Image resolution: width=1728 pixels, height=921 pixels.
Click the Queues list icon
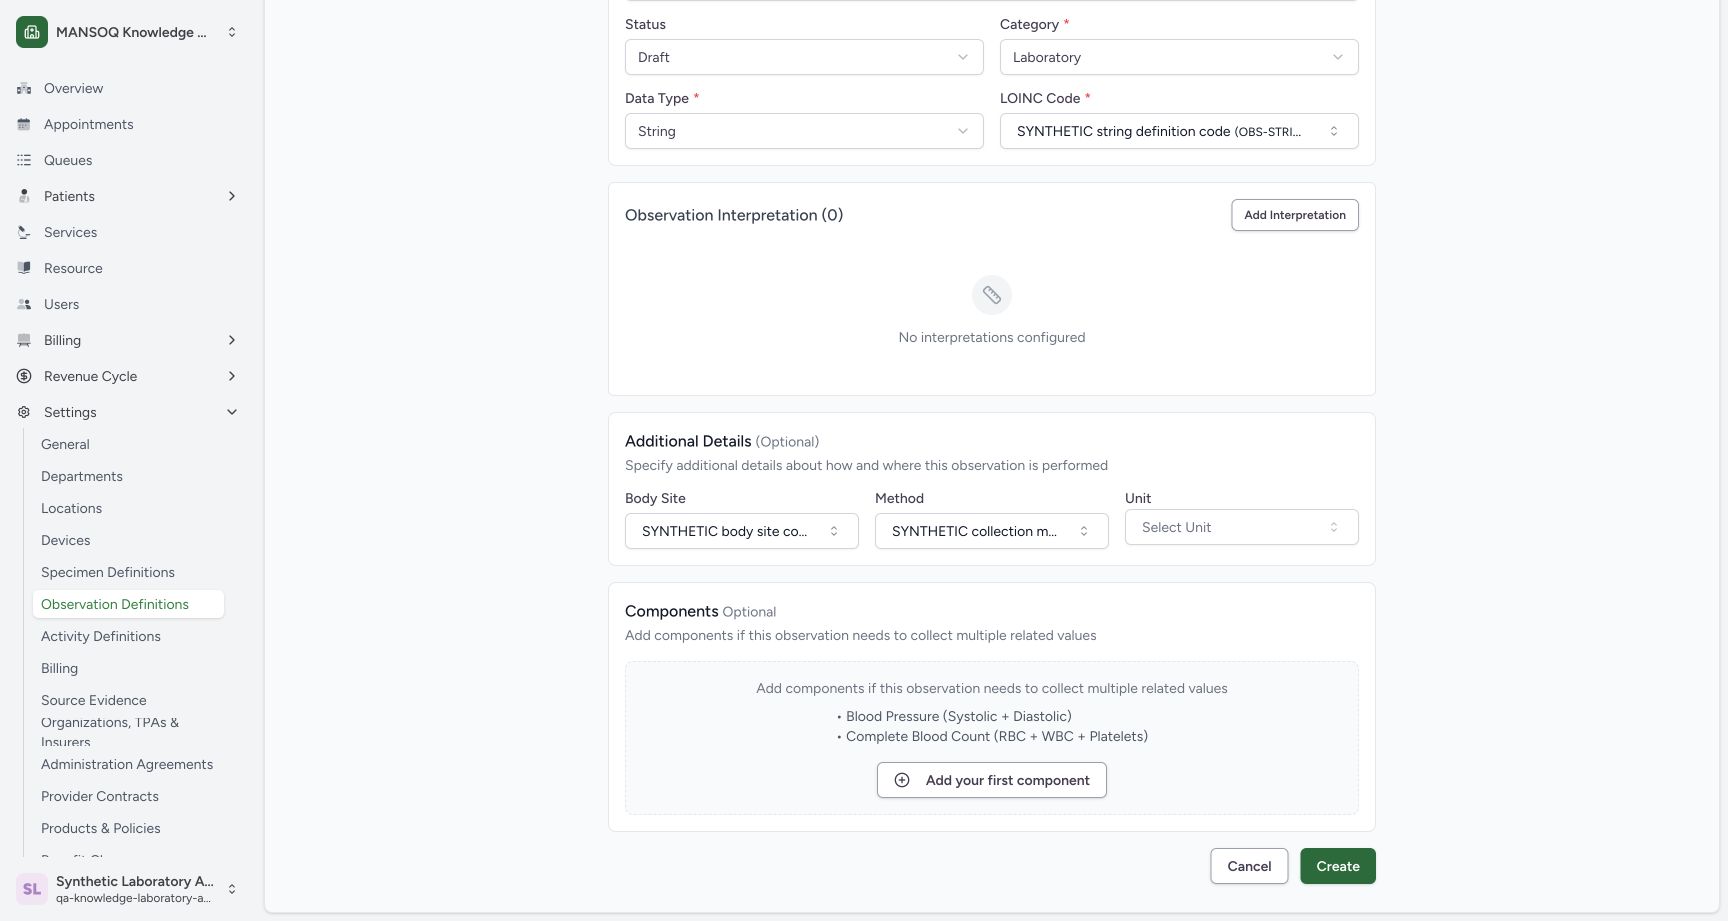(x=24, y=160)
